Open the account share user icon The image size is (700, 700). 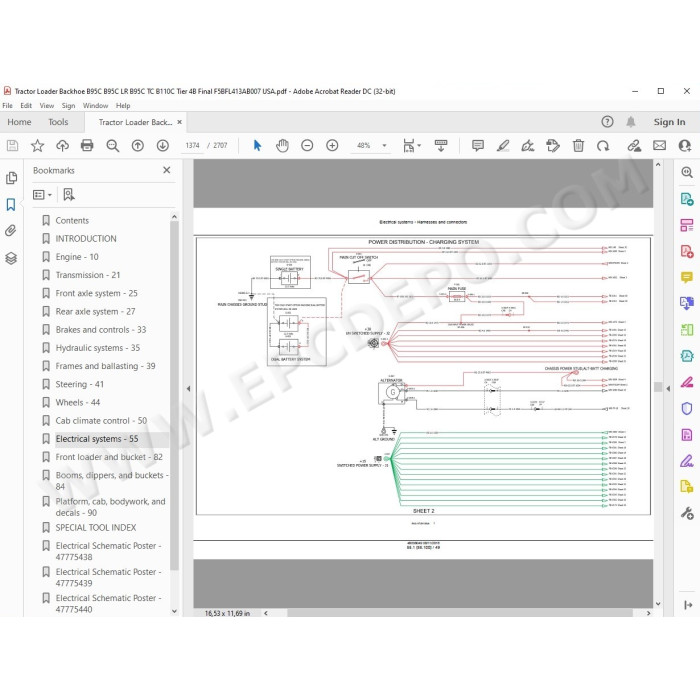[684, 146]
